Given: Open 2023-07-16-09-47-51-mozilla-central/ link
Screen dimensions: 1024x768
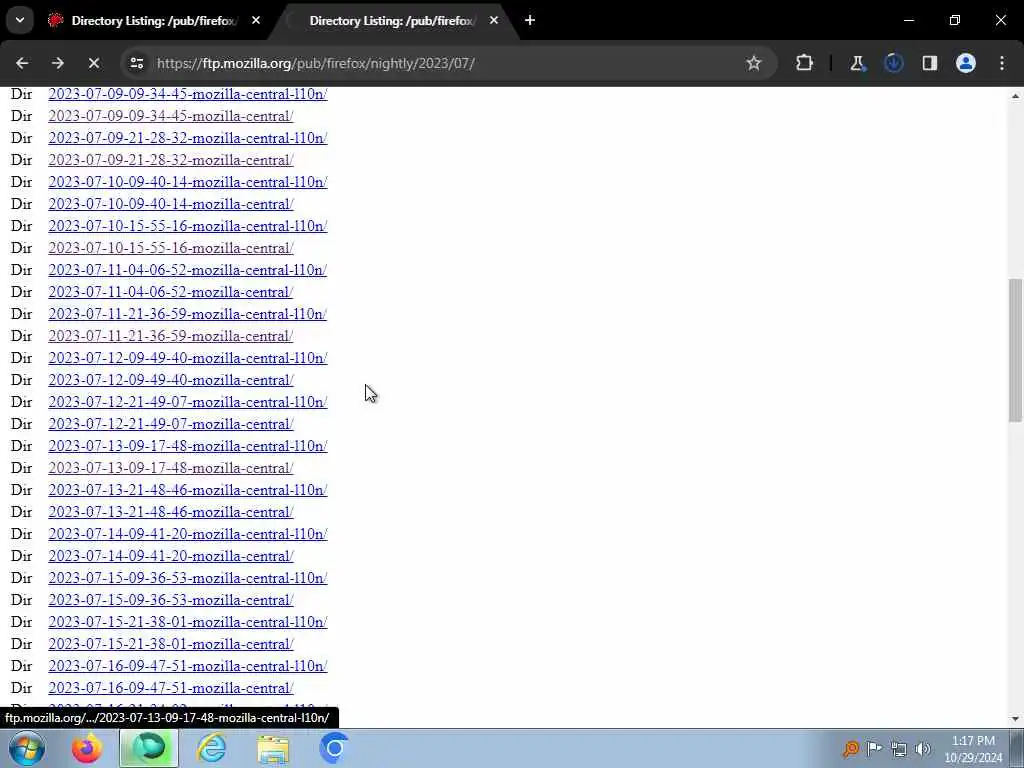Looking at the screenshot, I should (x=170, y=688).
